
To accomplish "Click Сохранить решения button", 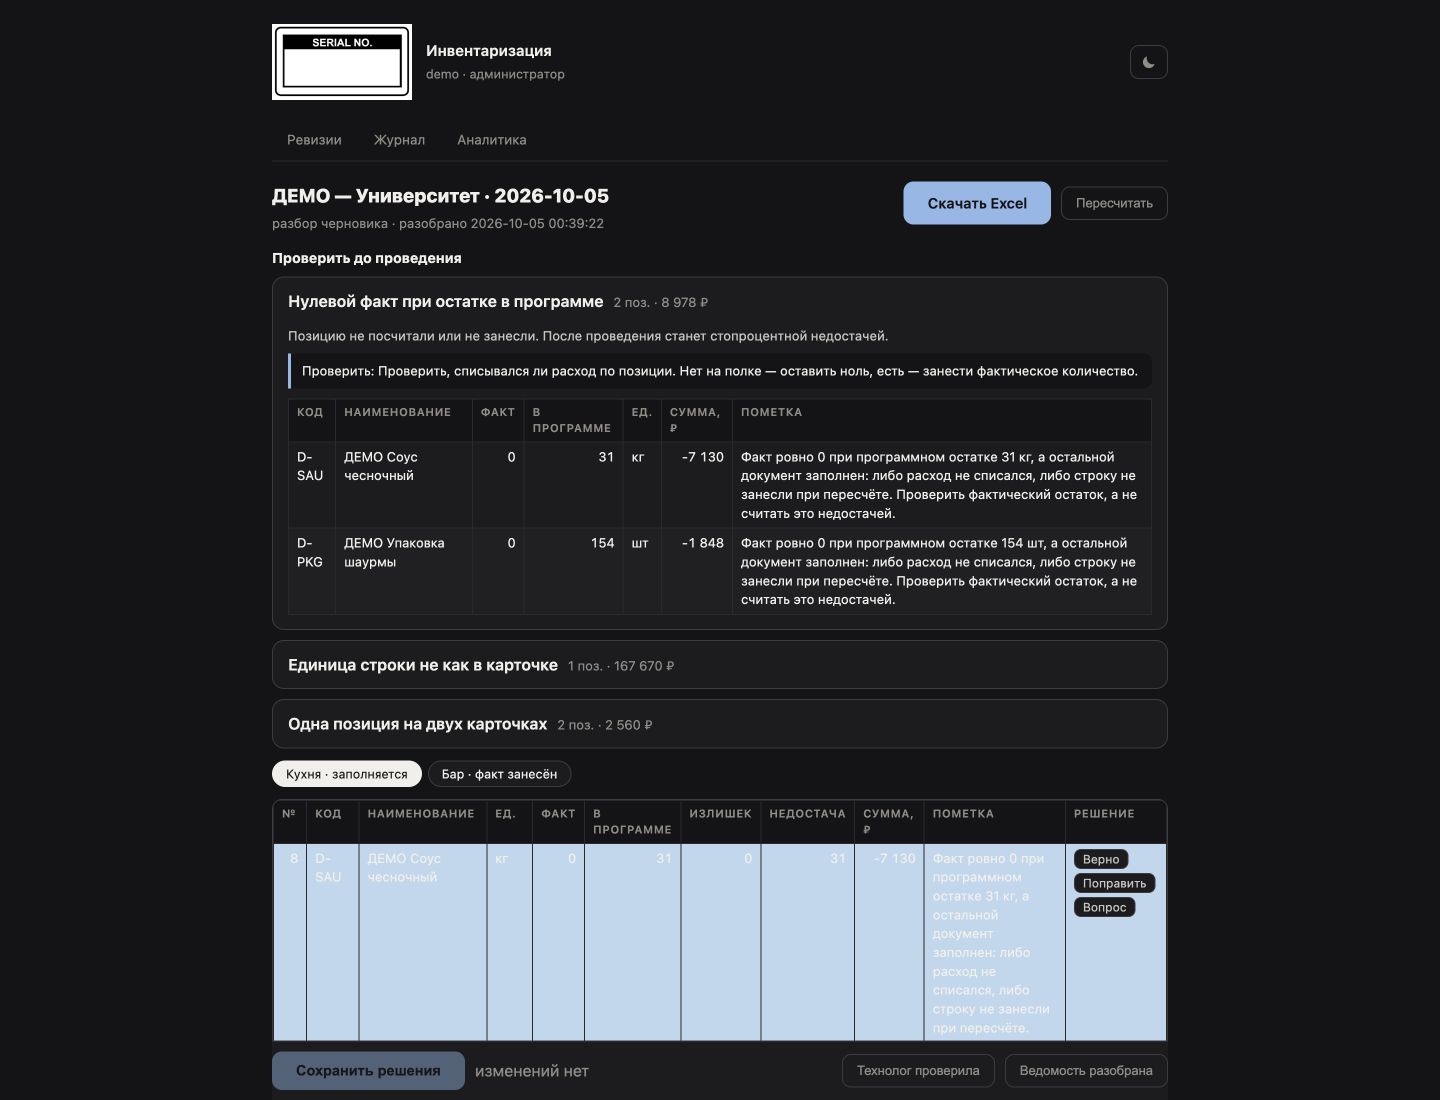I will 368,1070.
